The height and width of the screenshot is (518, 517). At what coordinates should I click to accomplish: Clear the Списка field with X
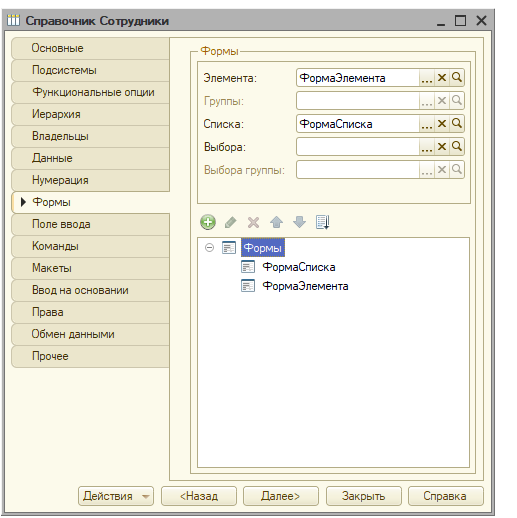pyautogui.click(x=442, y=124)
